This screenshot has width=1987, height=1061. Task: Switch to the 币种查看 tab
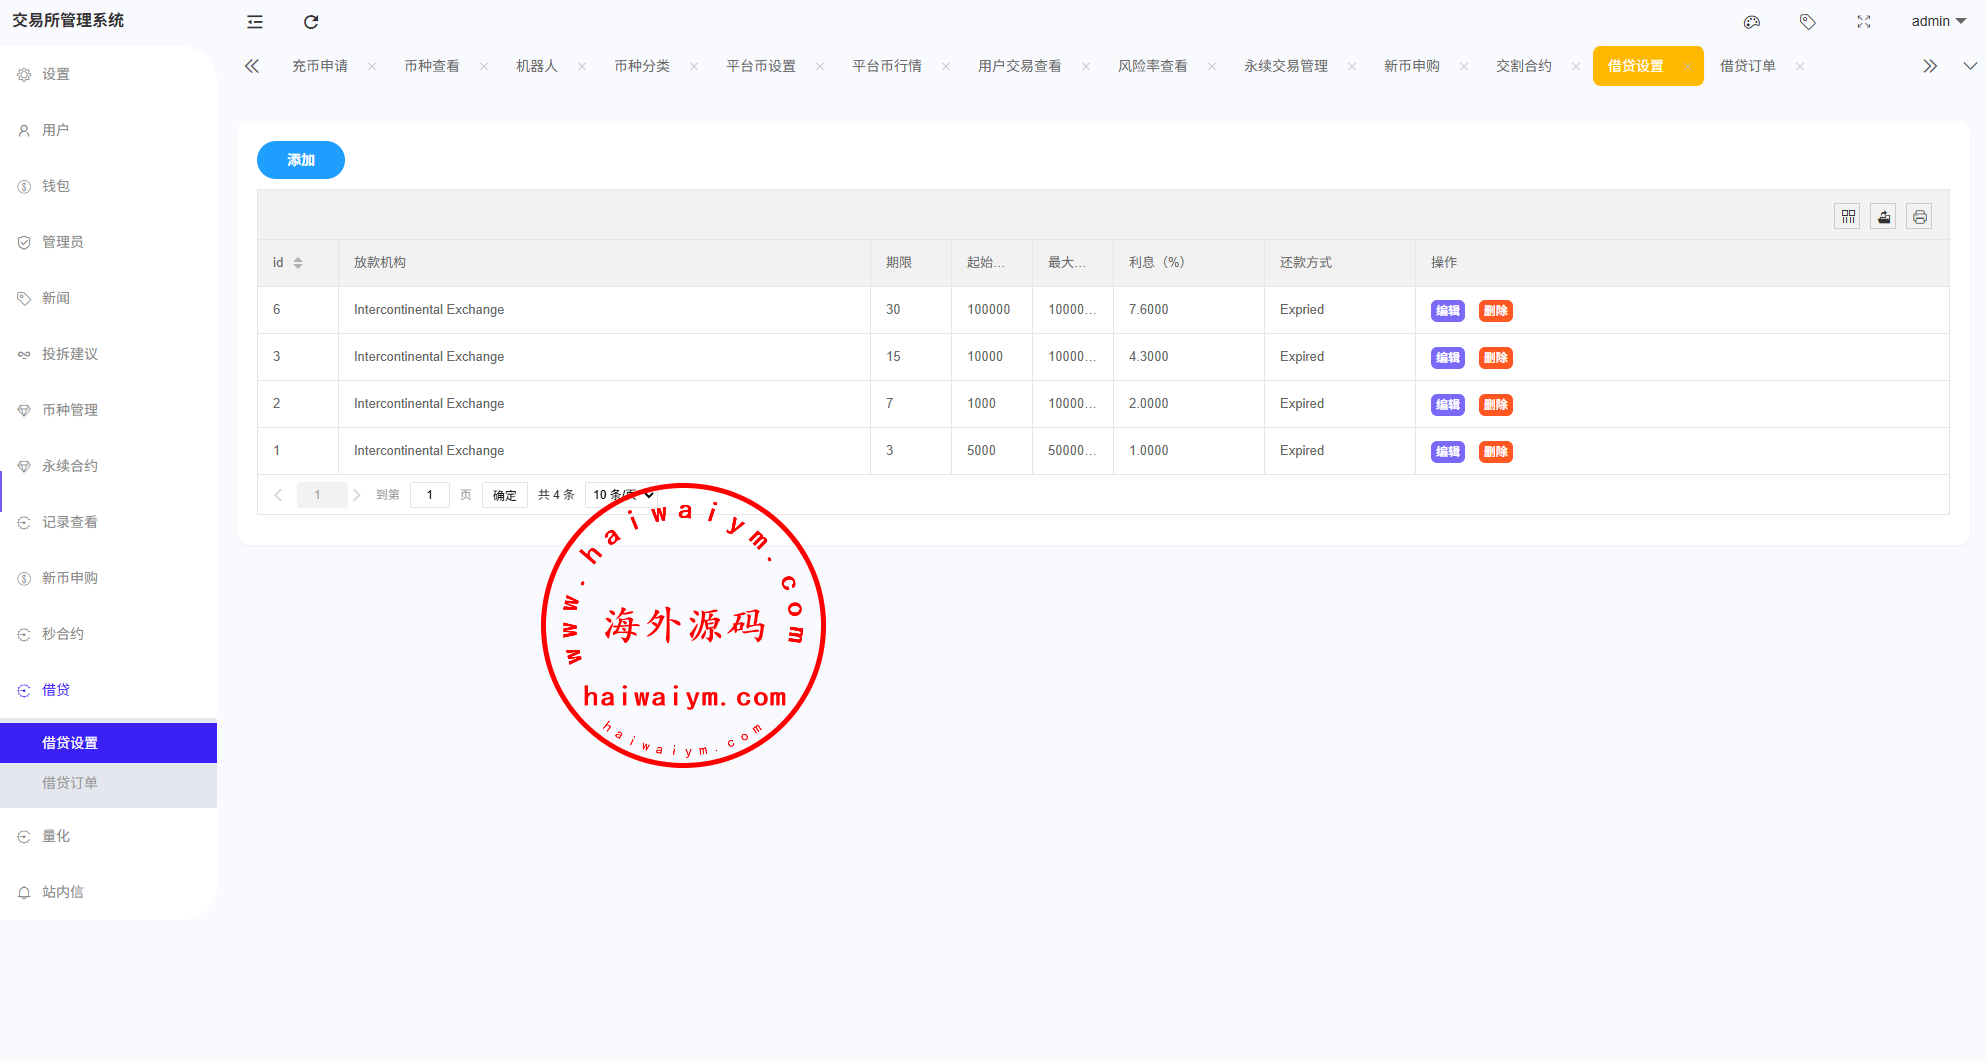[x=431, y=66]
